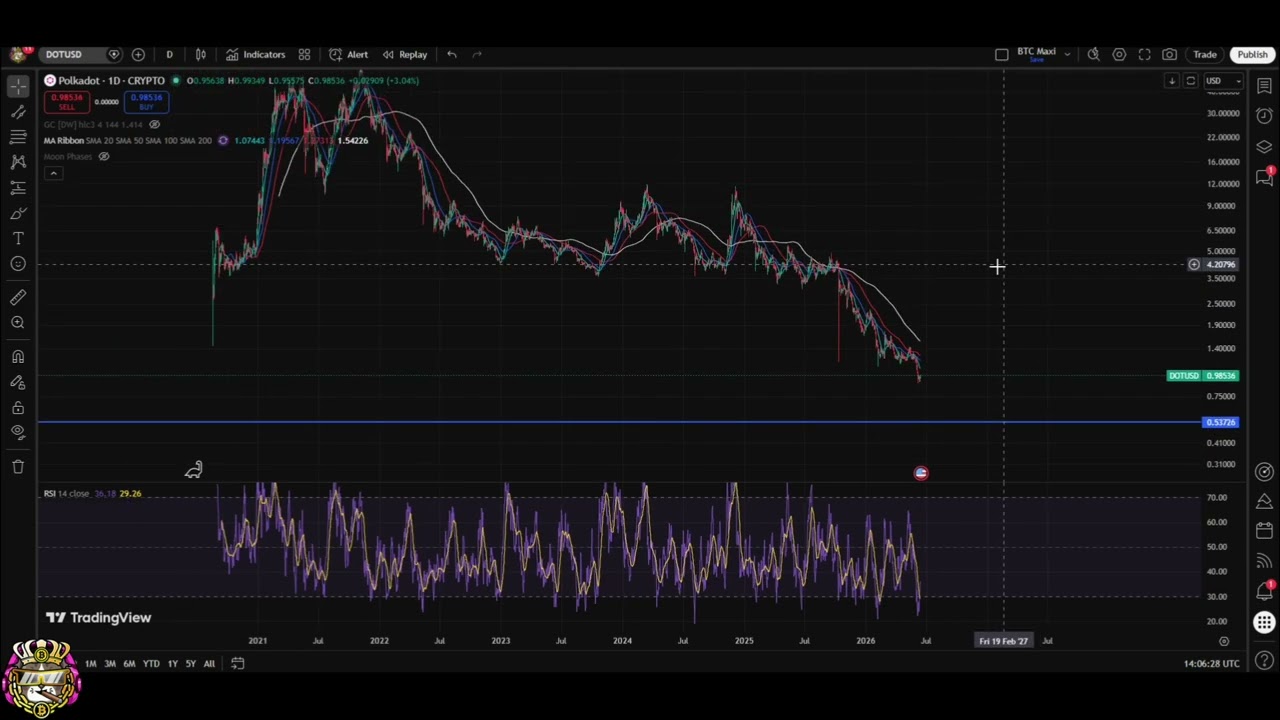Click the BTC Maxi layout name

pyautogui.click(x=1036, y=52)
